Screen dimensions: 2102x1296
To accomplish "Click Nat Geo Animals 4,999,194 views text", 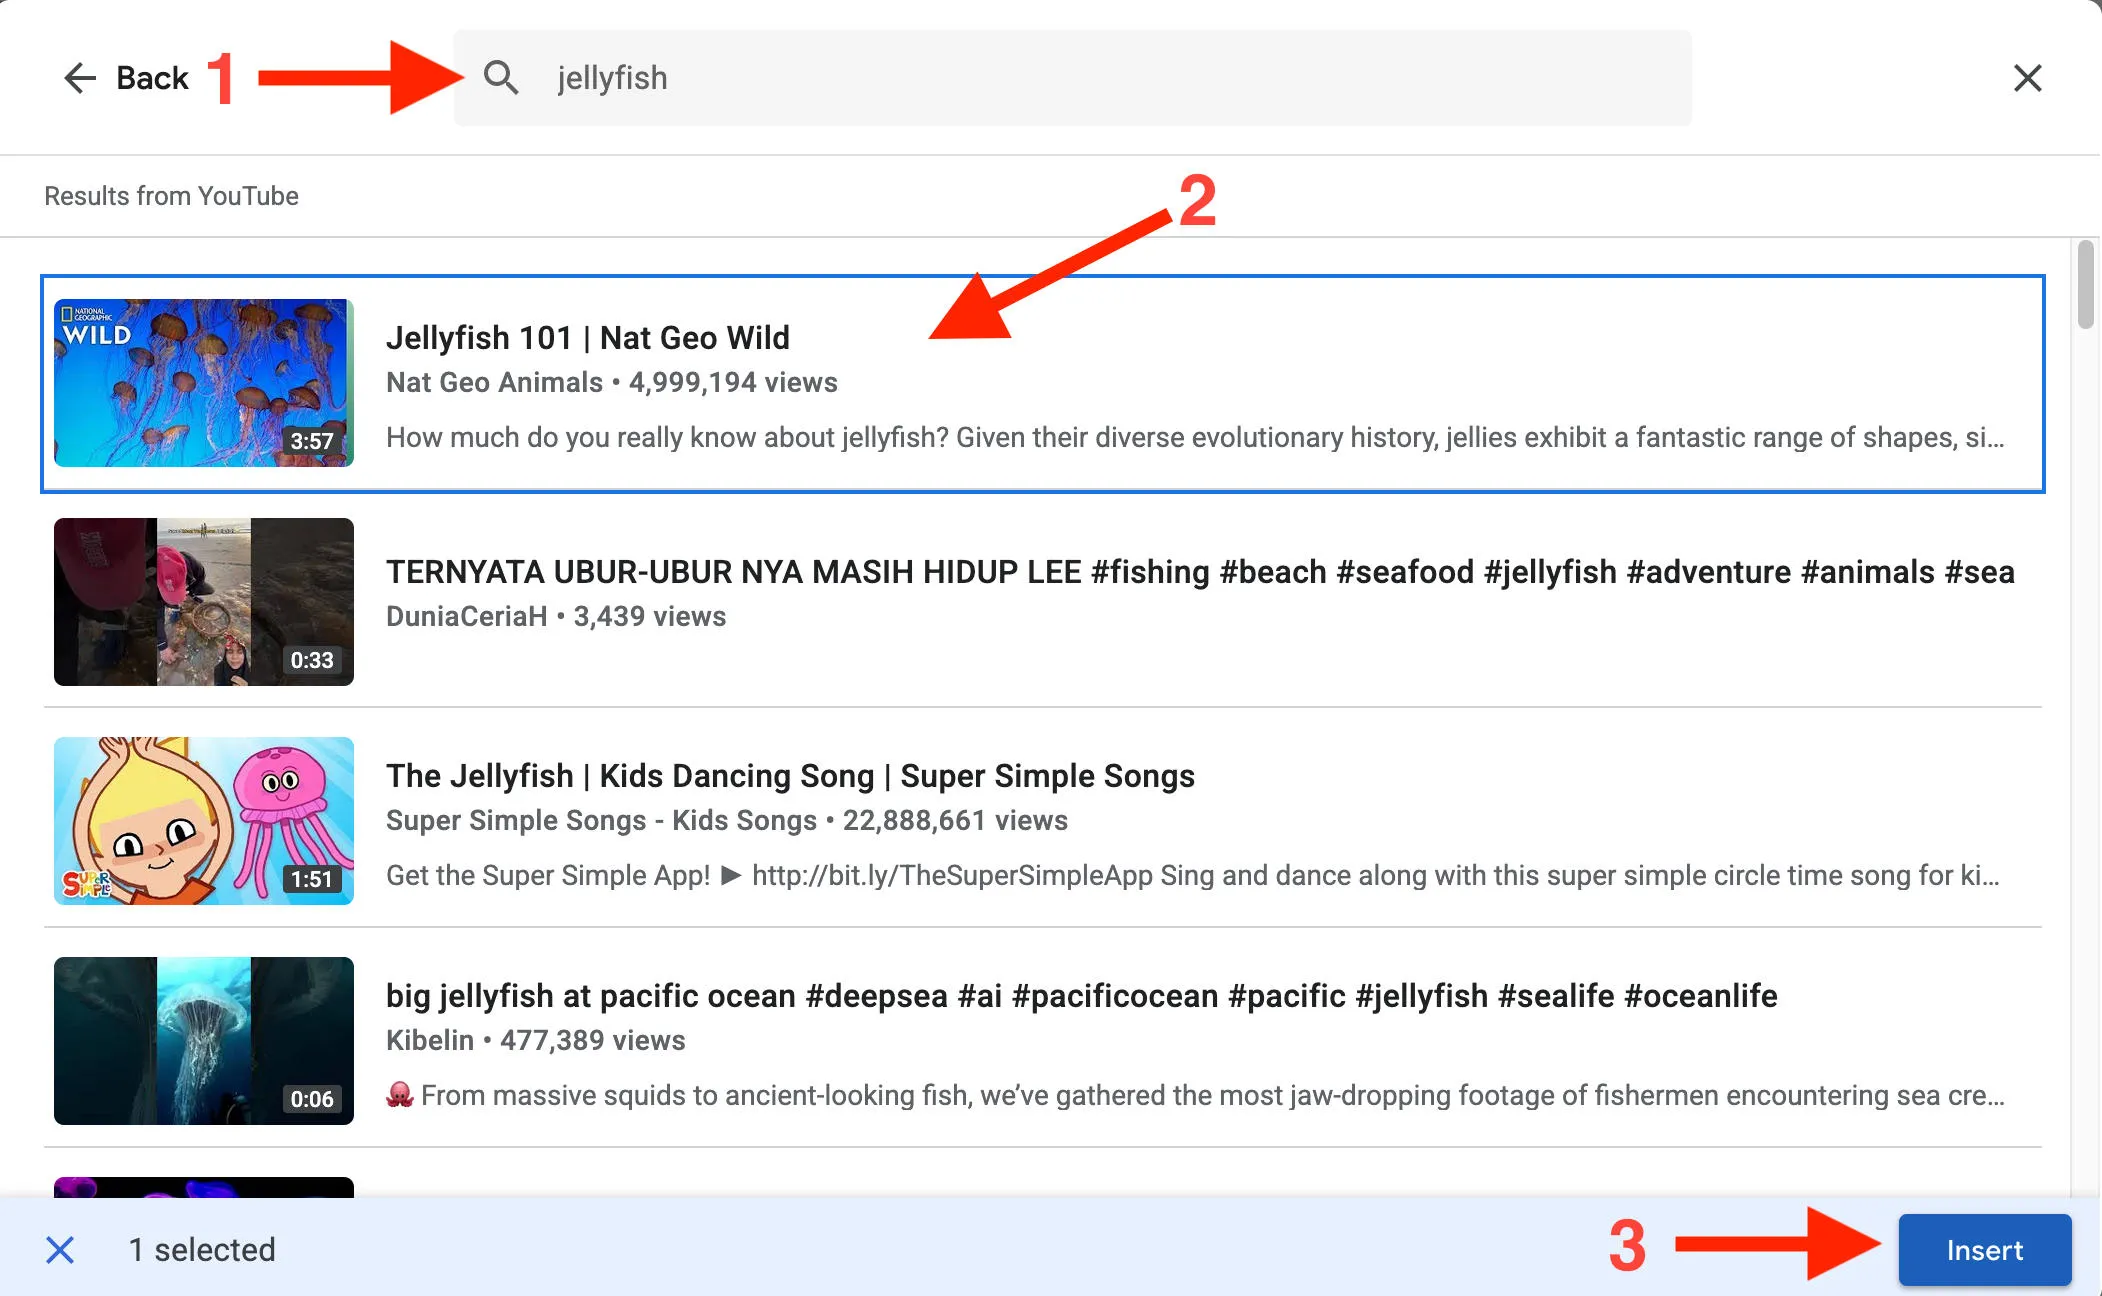I will point(612,382).
